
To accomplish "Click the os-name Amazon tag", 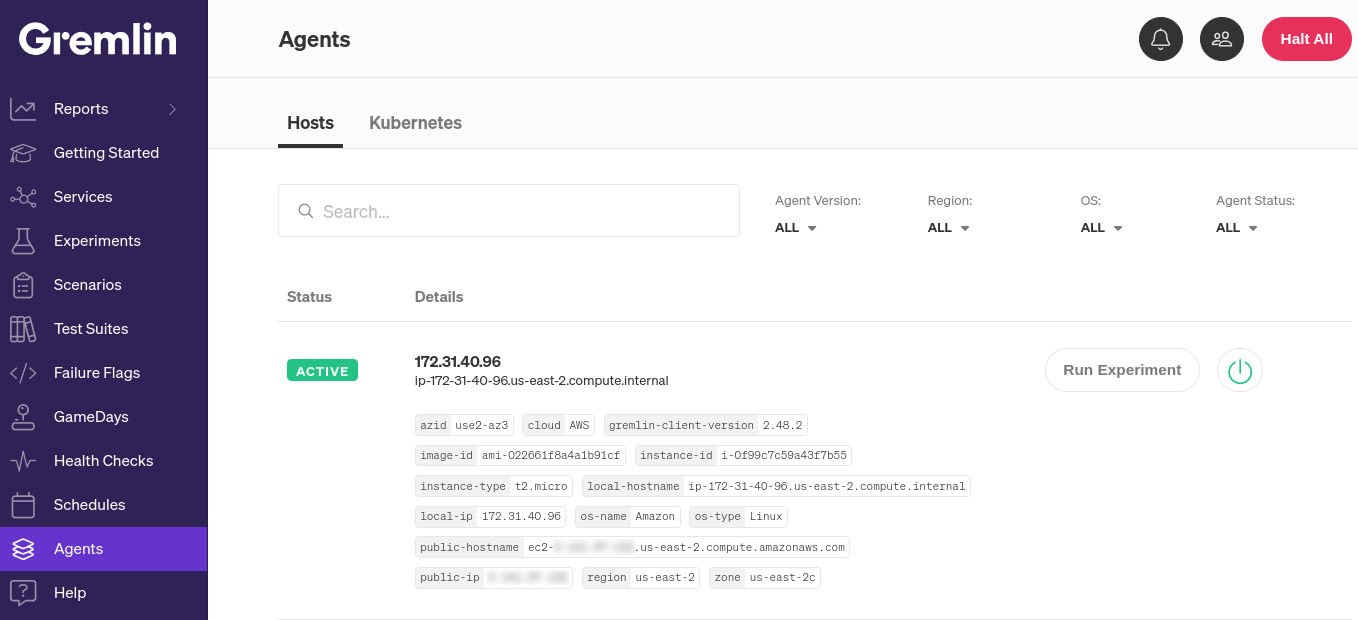I will [x=628, y=517].
